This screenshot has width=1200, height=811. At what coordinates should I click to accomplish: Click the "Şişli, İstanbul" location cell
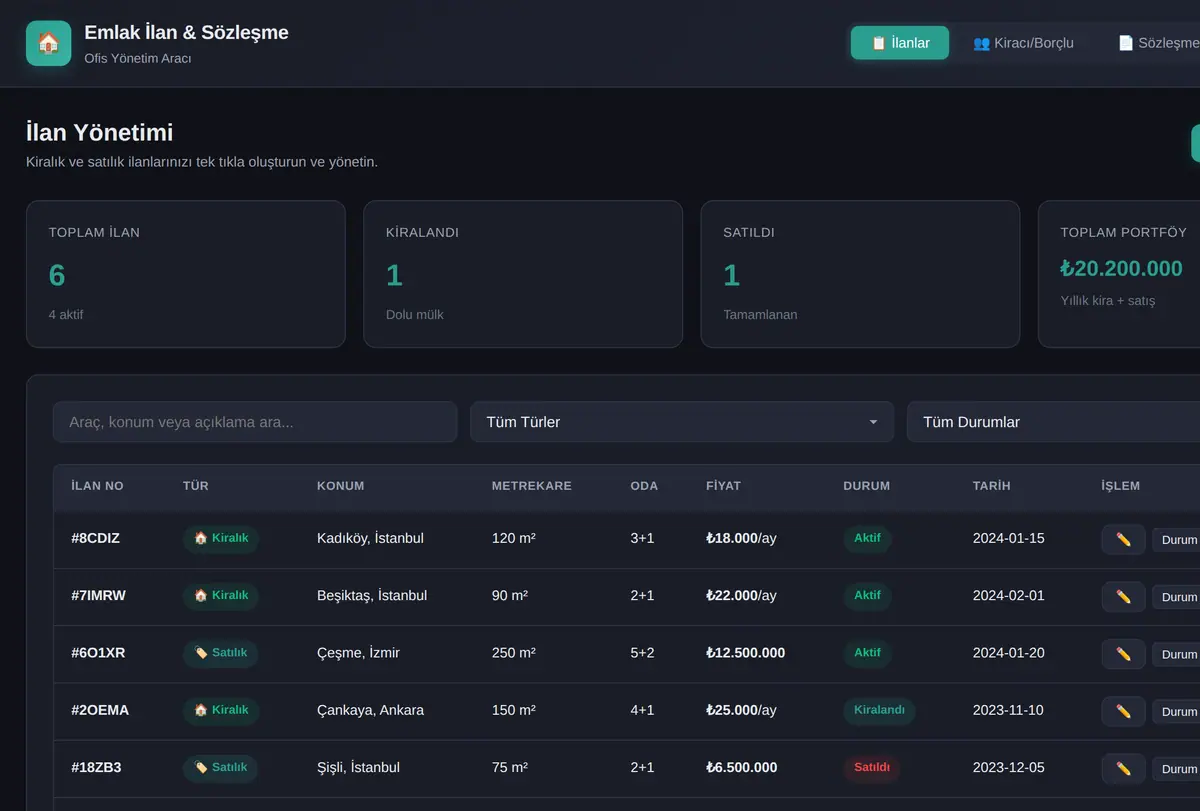tap(358, 768)
